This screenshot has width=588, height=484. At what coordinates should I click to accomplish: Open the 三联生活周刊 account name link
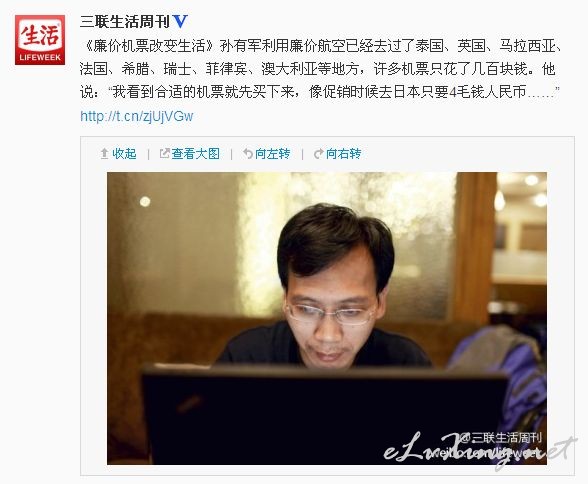click(124, 22)
